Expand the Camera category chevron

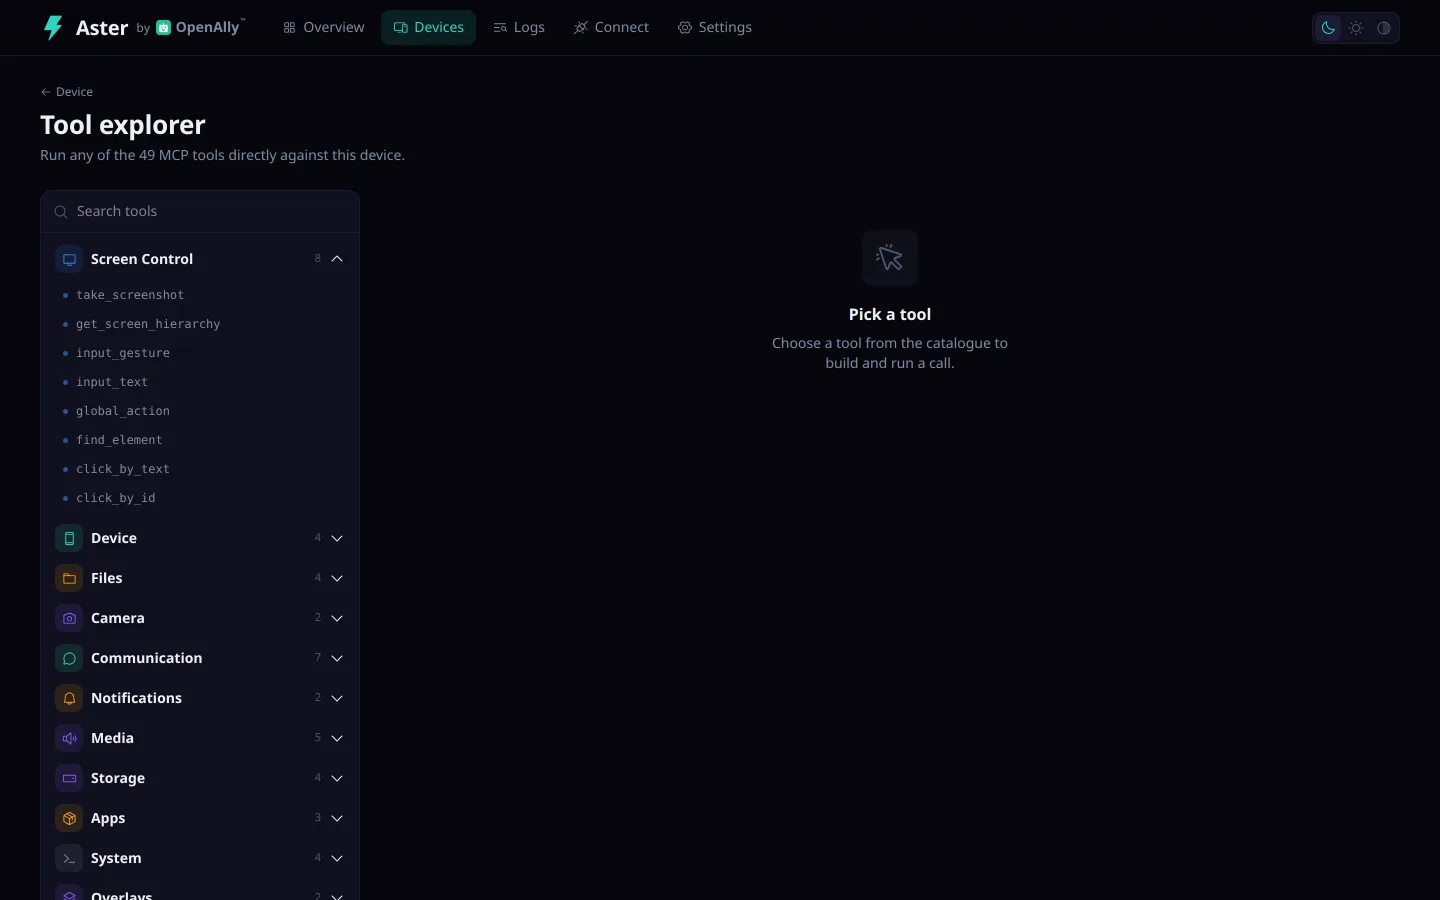point(337,618)
